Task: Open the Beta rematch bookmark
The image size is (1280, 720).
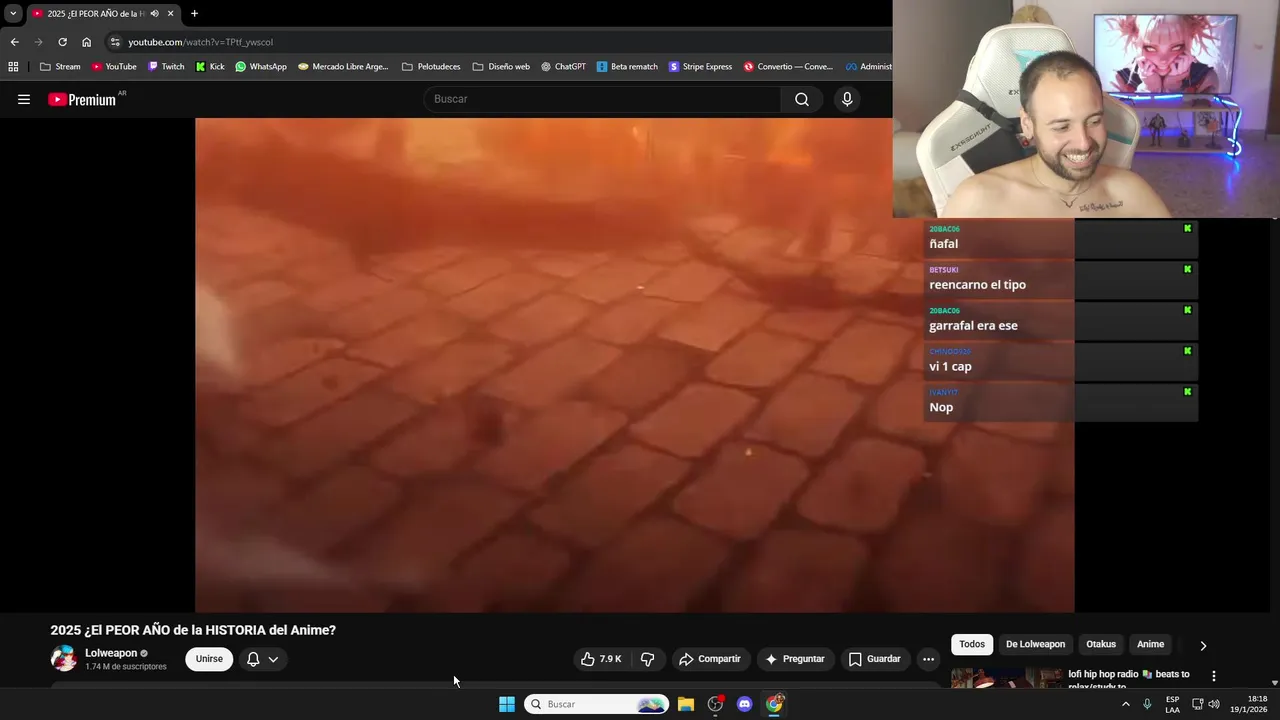Action: [627, 67]
